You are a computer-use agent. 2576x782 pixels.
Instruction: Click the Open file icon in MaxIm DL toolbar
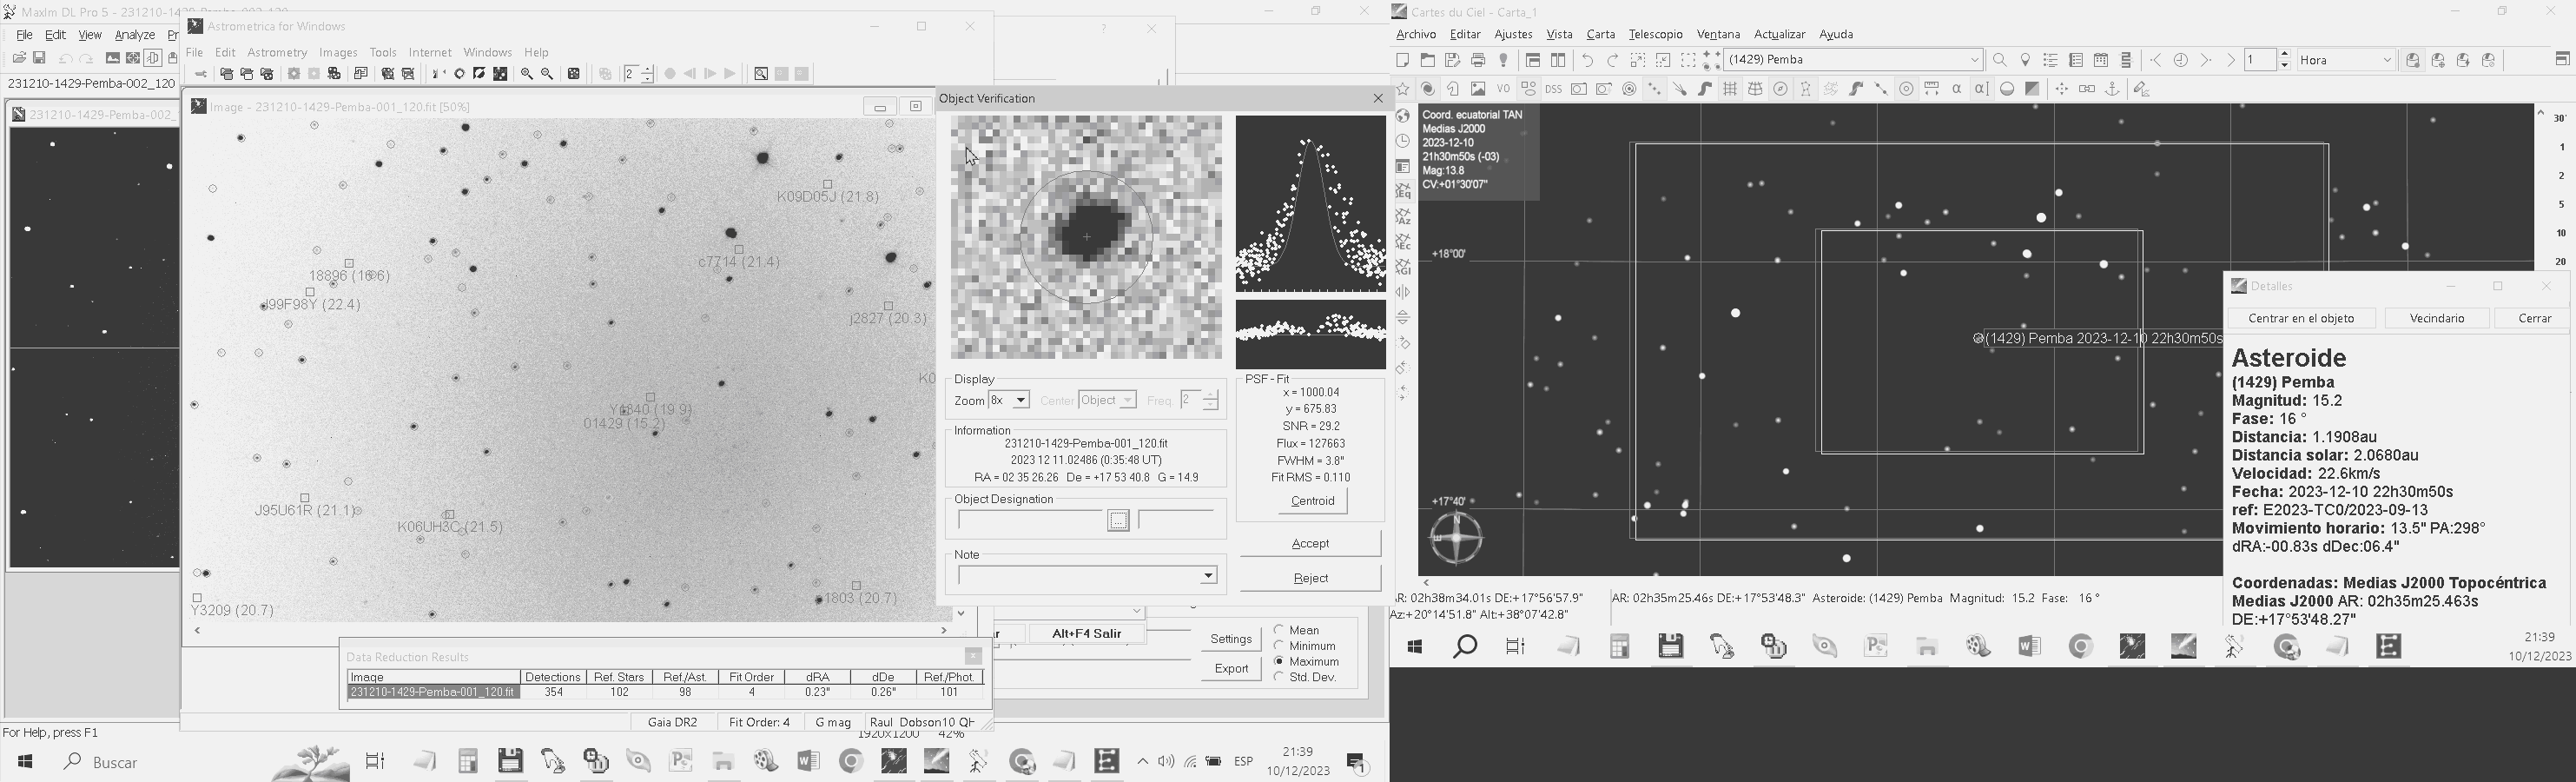[19, 59]
